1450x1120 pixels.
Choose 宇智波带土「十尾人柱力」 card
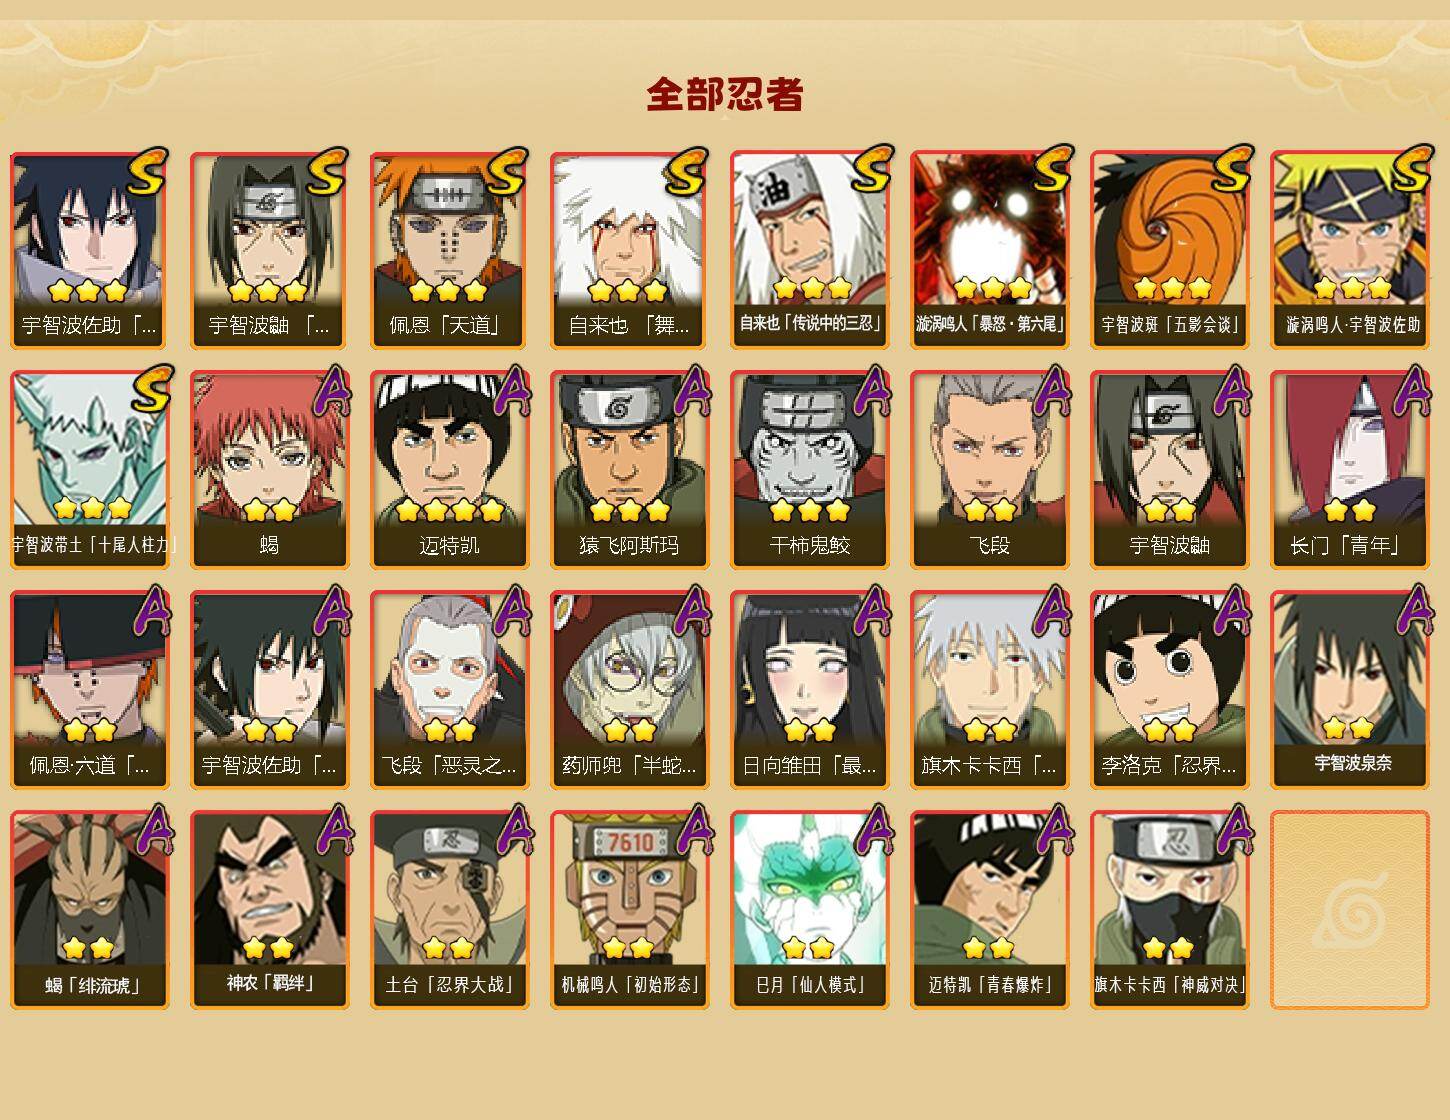[x=89, y=470]
